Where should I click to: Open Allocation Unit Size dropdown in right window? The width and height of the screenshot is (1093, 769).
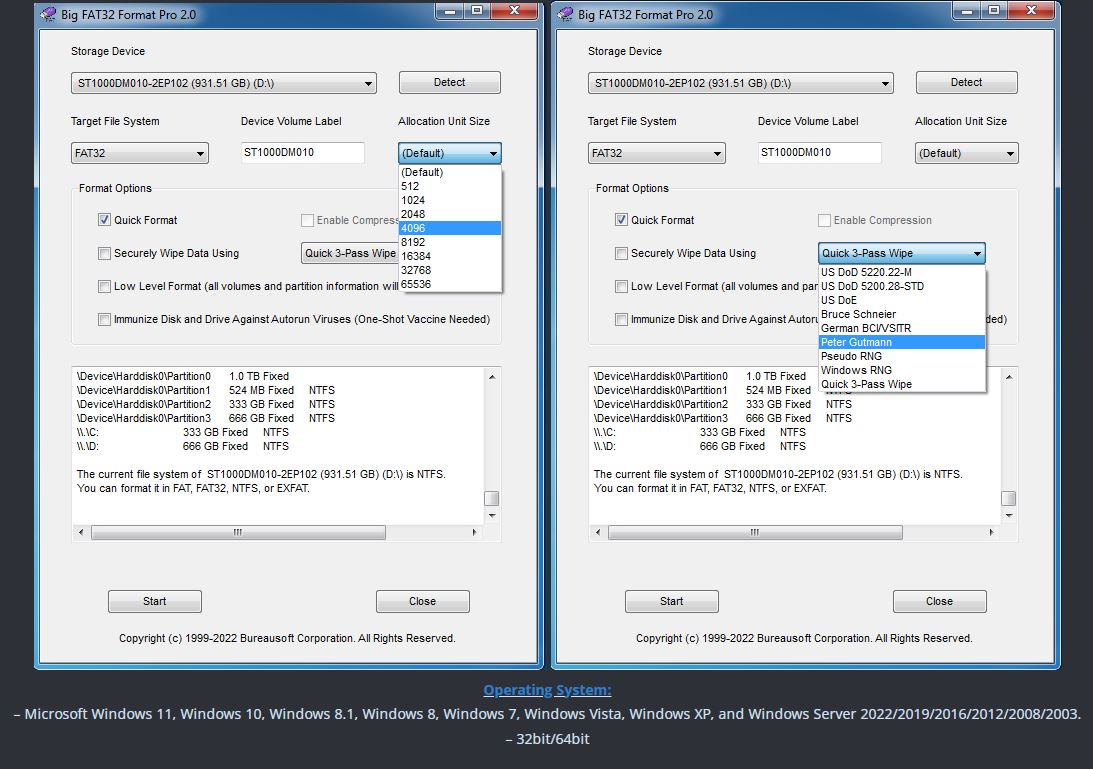(x=966, y=153)
